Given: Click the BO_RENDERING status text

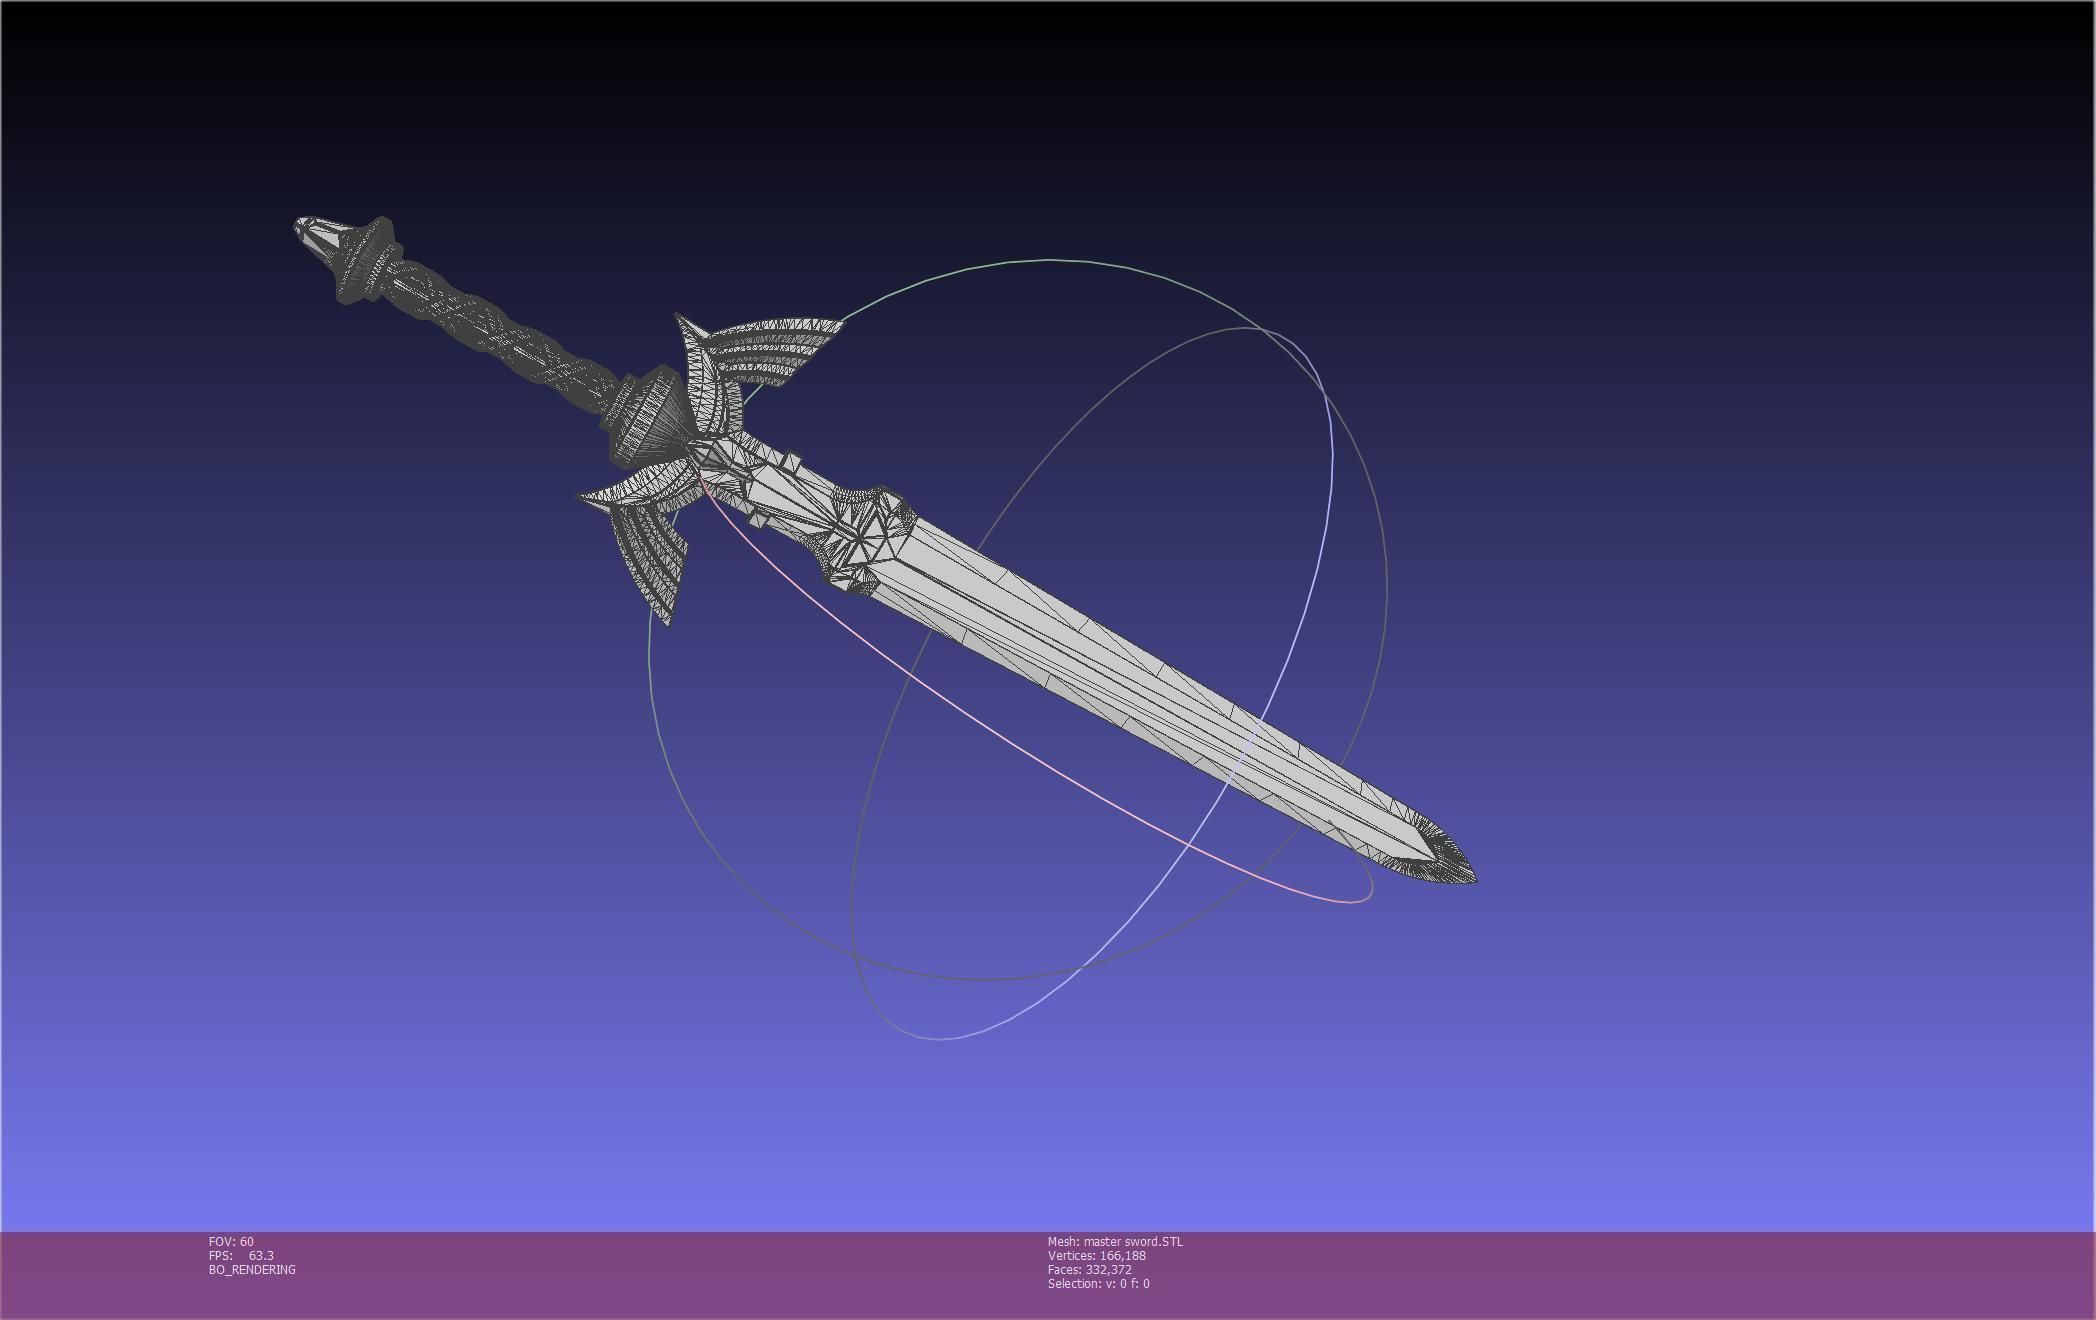Looking at the screenshot, I should coord(252,1269).
